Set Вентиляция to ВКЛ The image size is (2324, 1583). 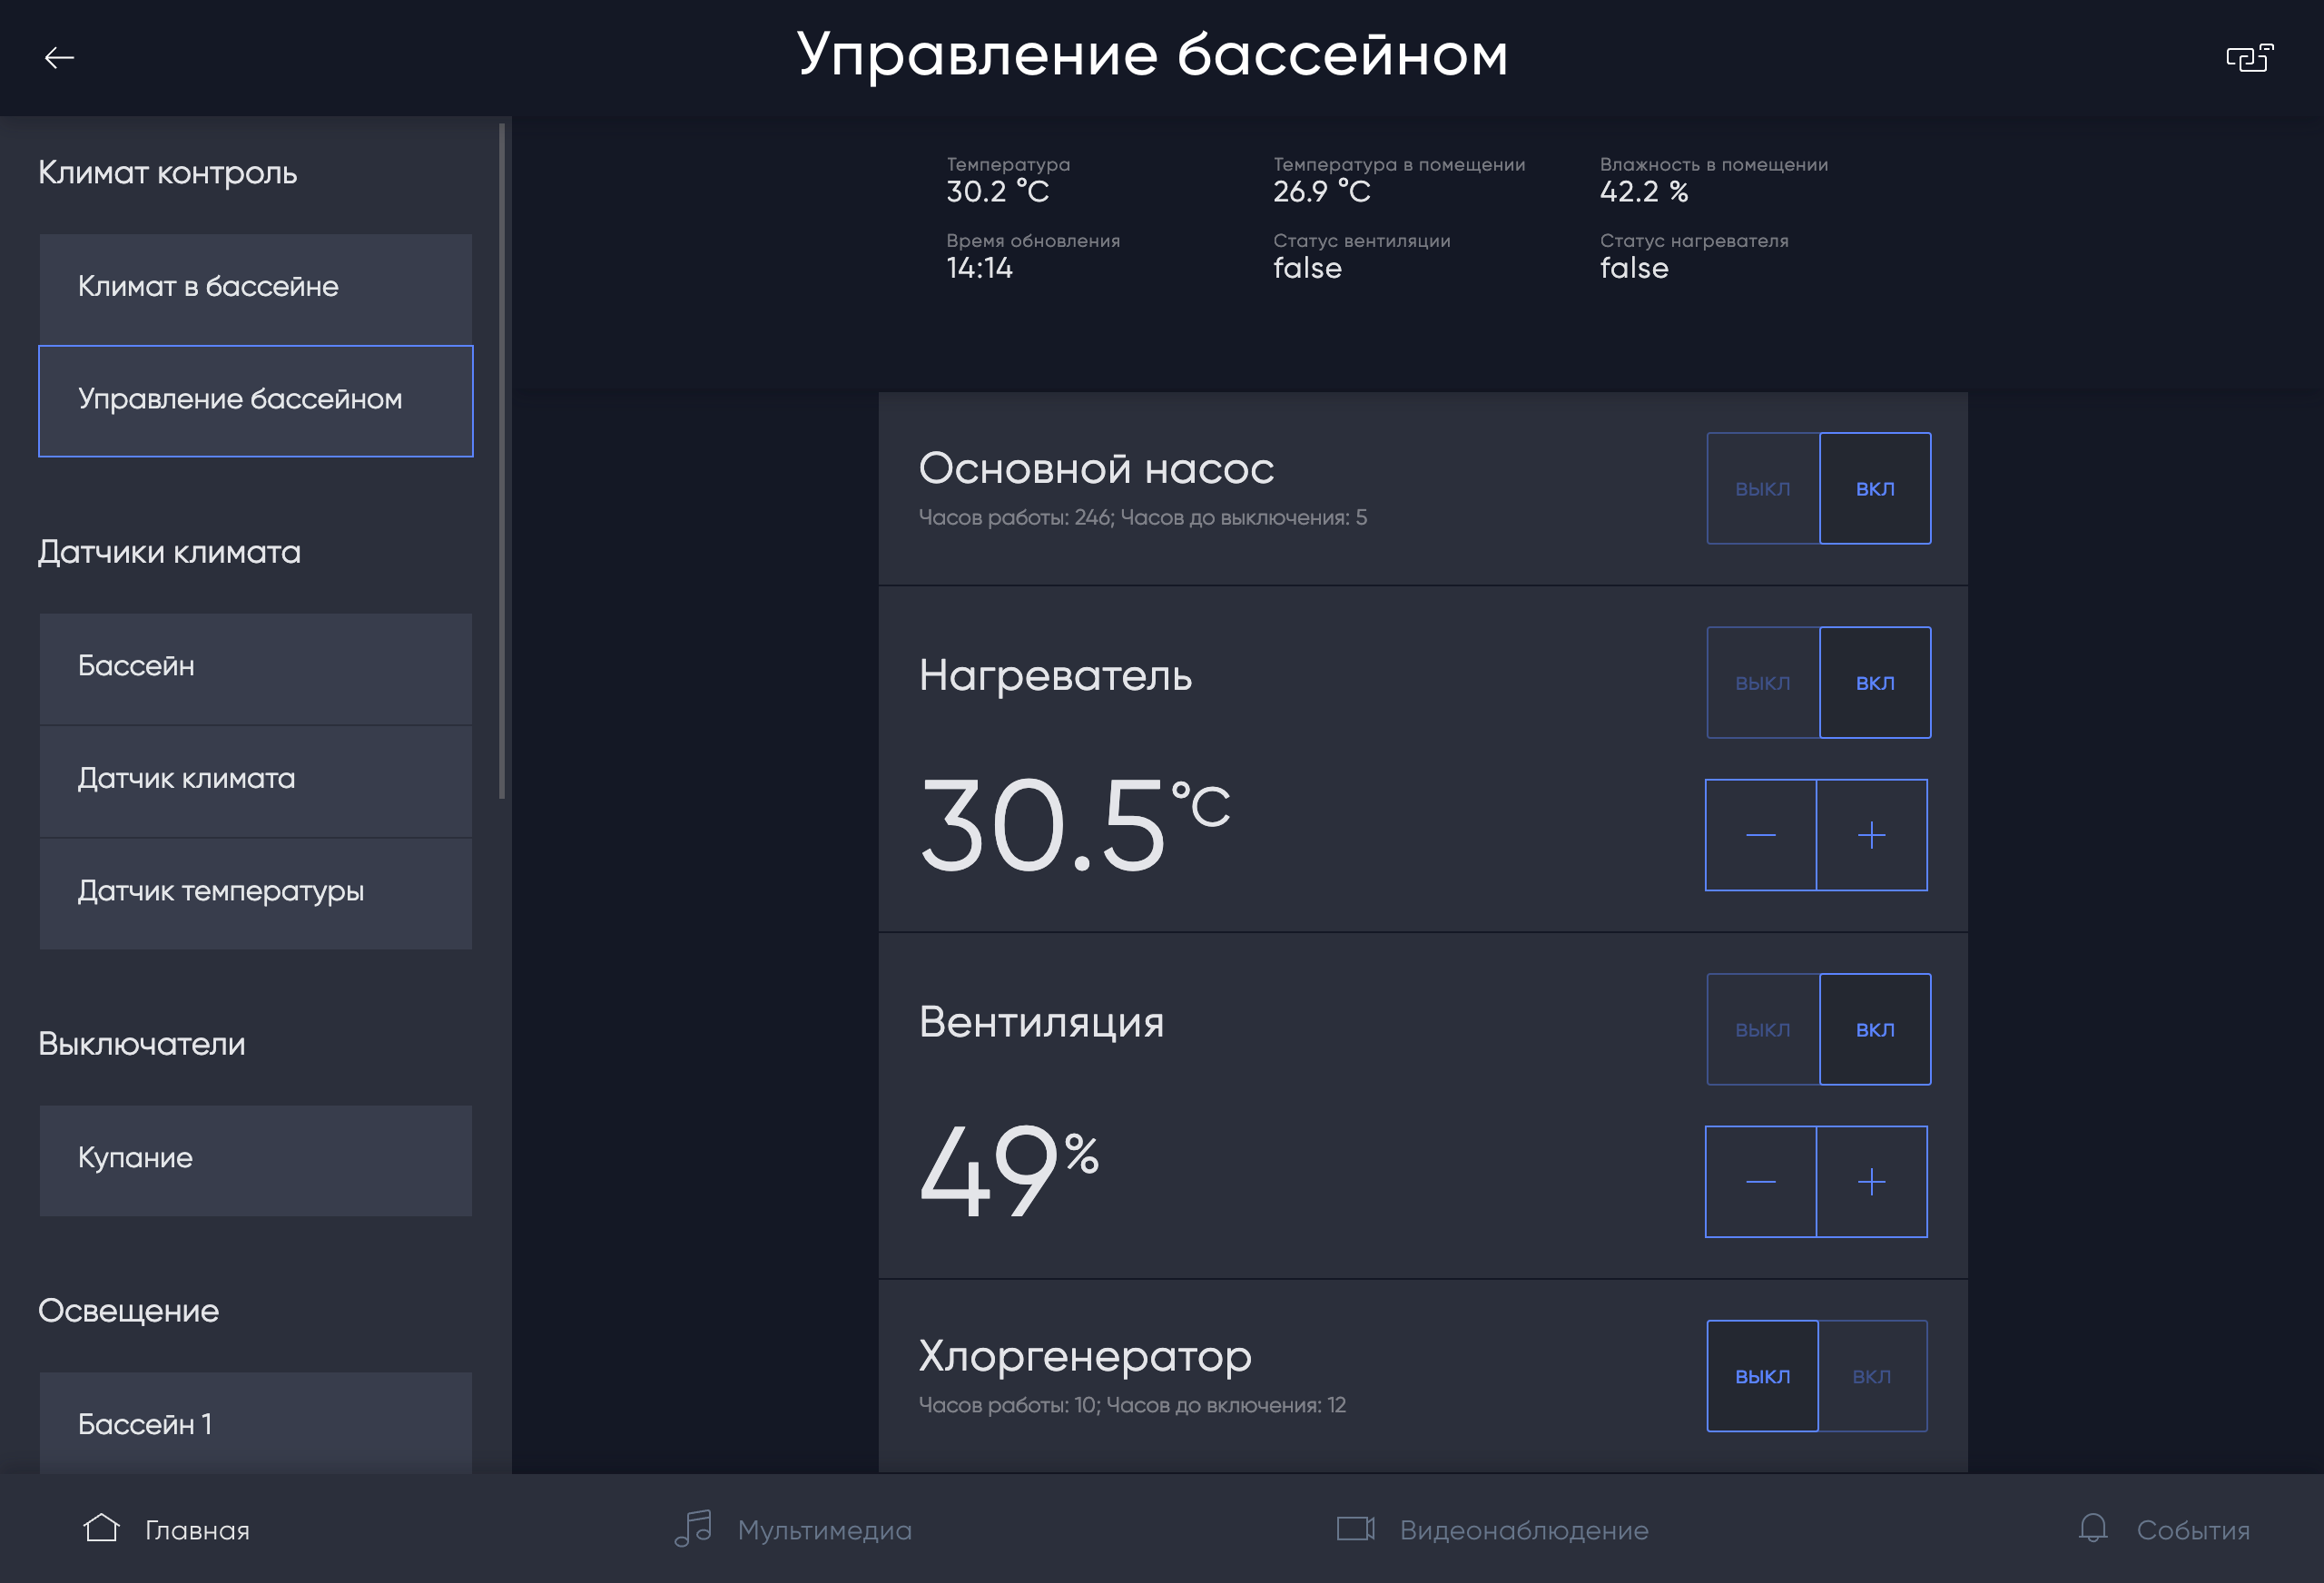(x=1875, y=1029)
